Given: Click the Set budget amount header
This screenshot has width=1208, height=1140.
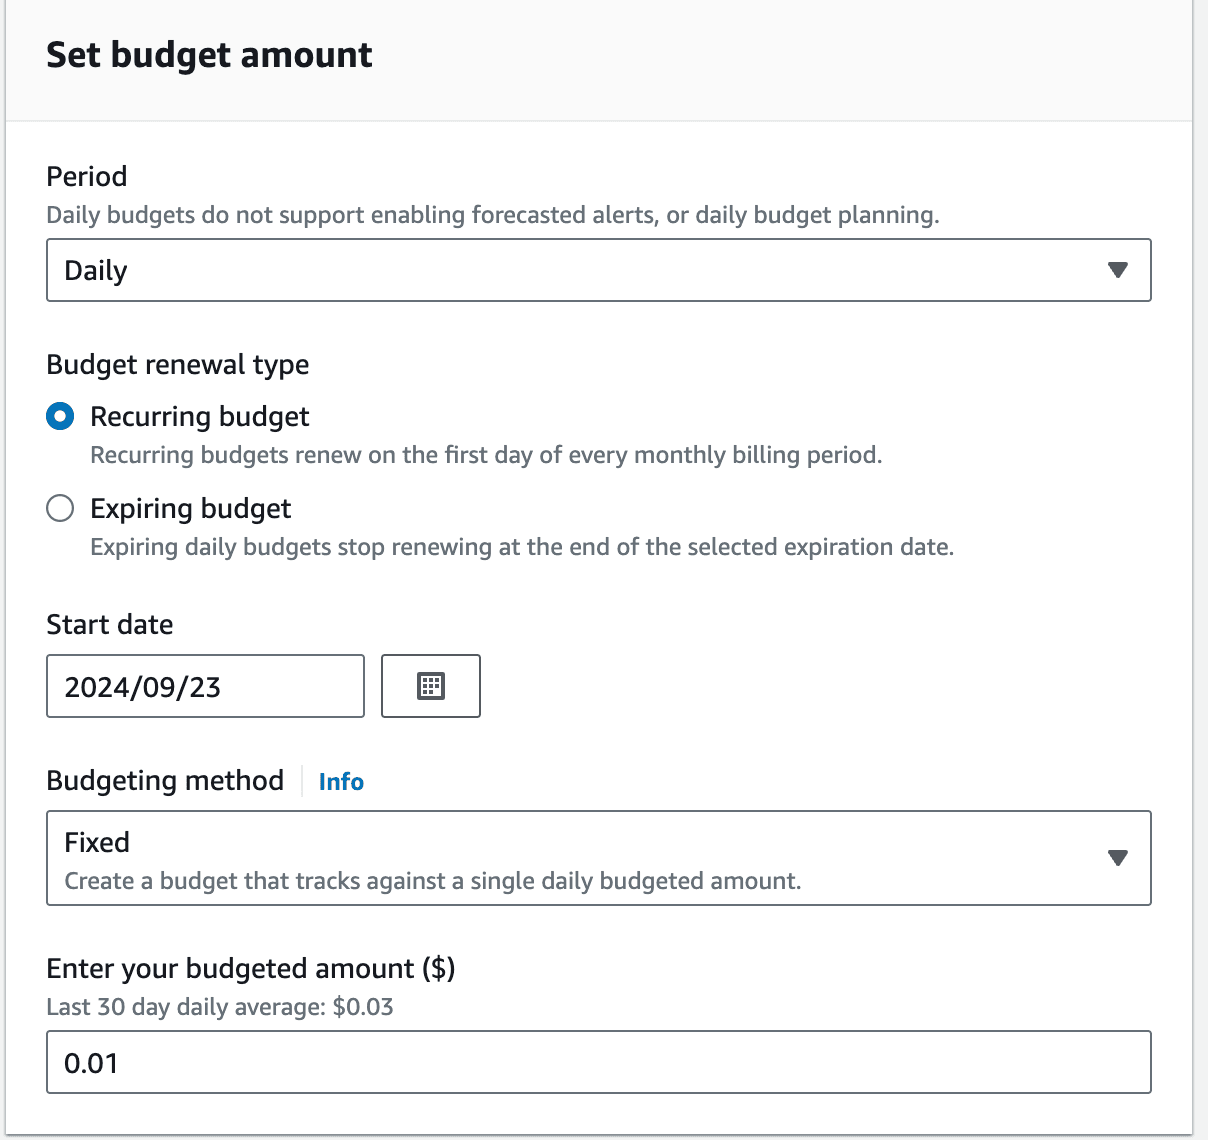Looking at the screenshot, I should coord(209,55).
